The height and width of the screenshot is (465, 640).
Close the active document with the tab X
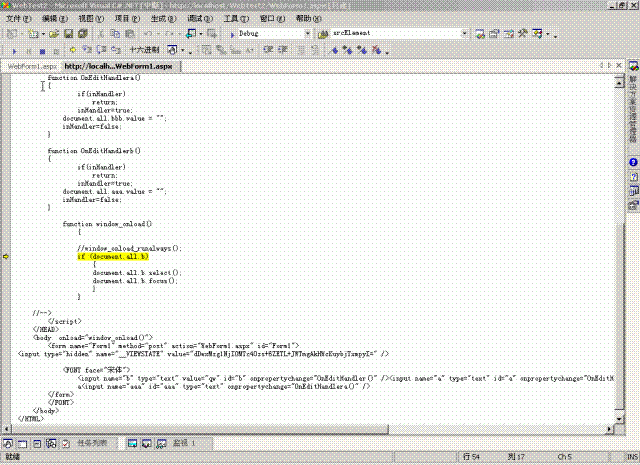(x=619, y=65)
